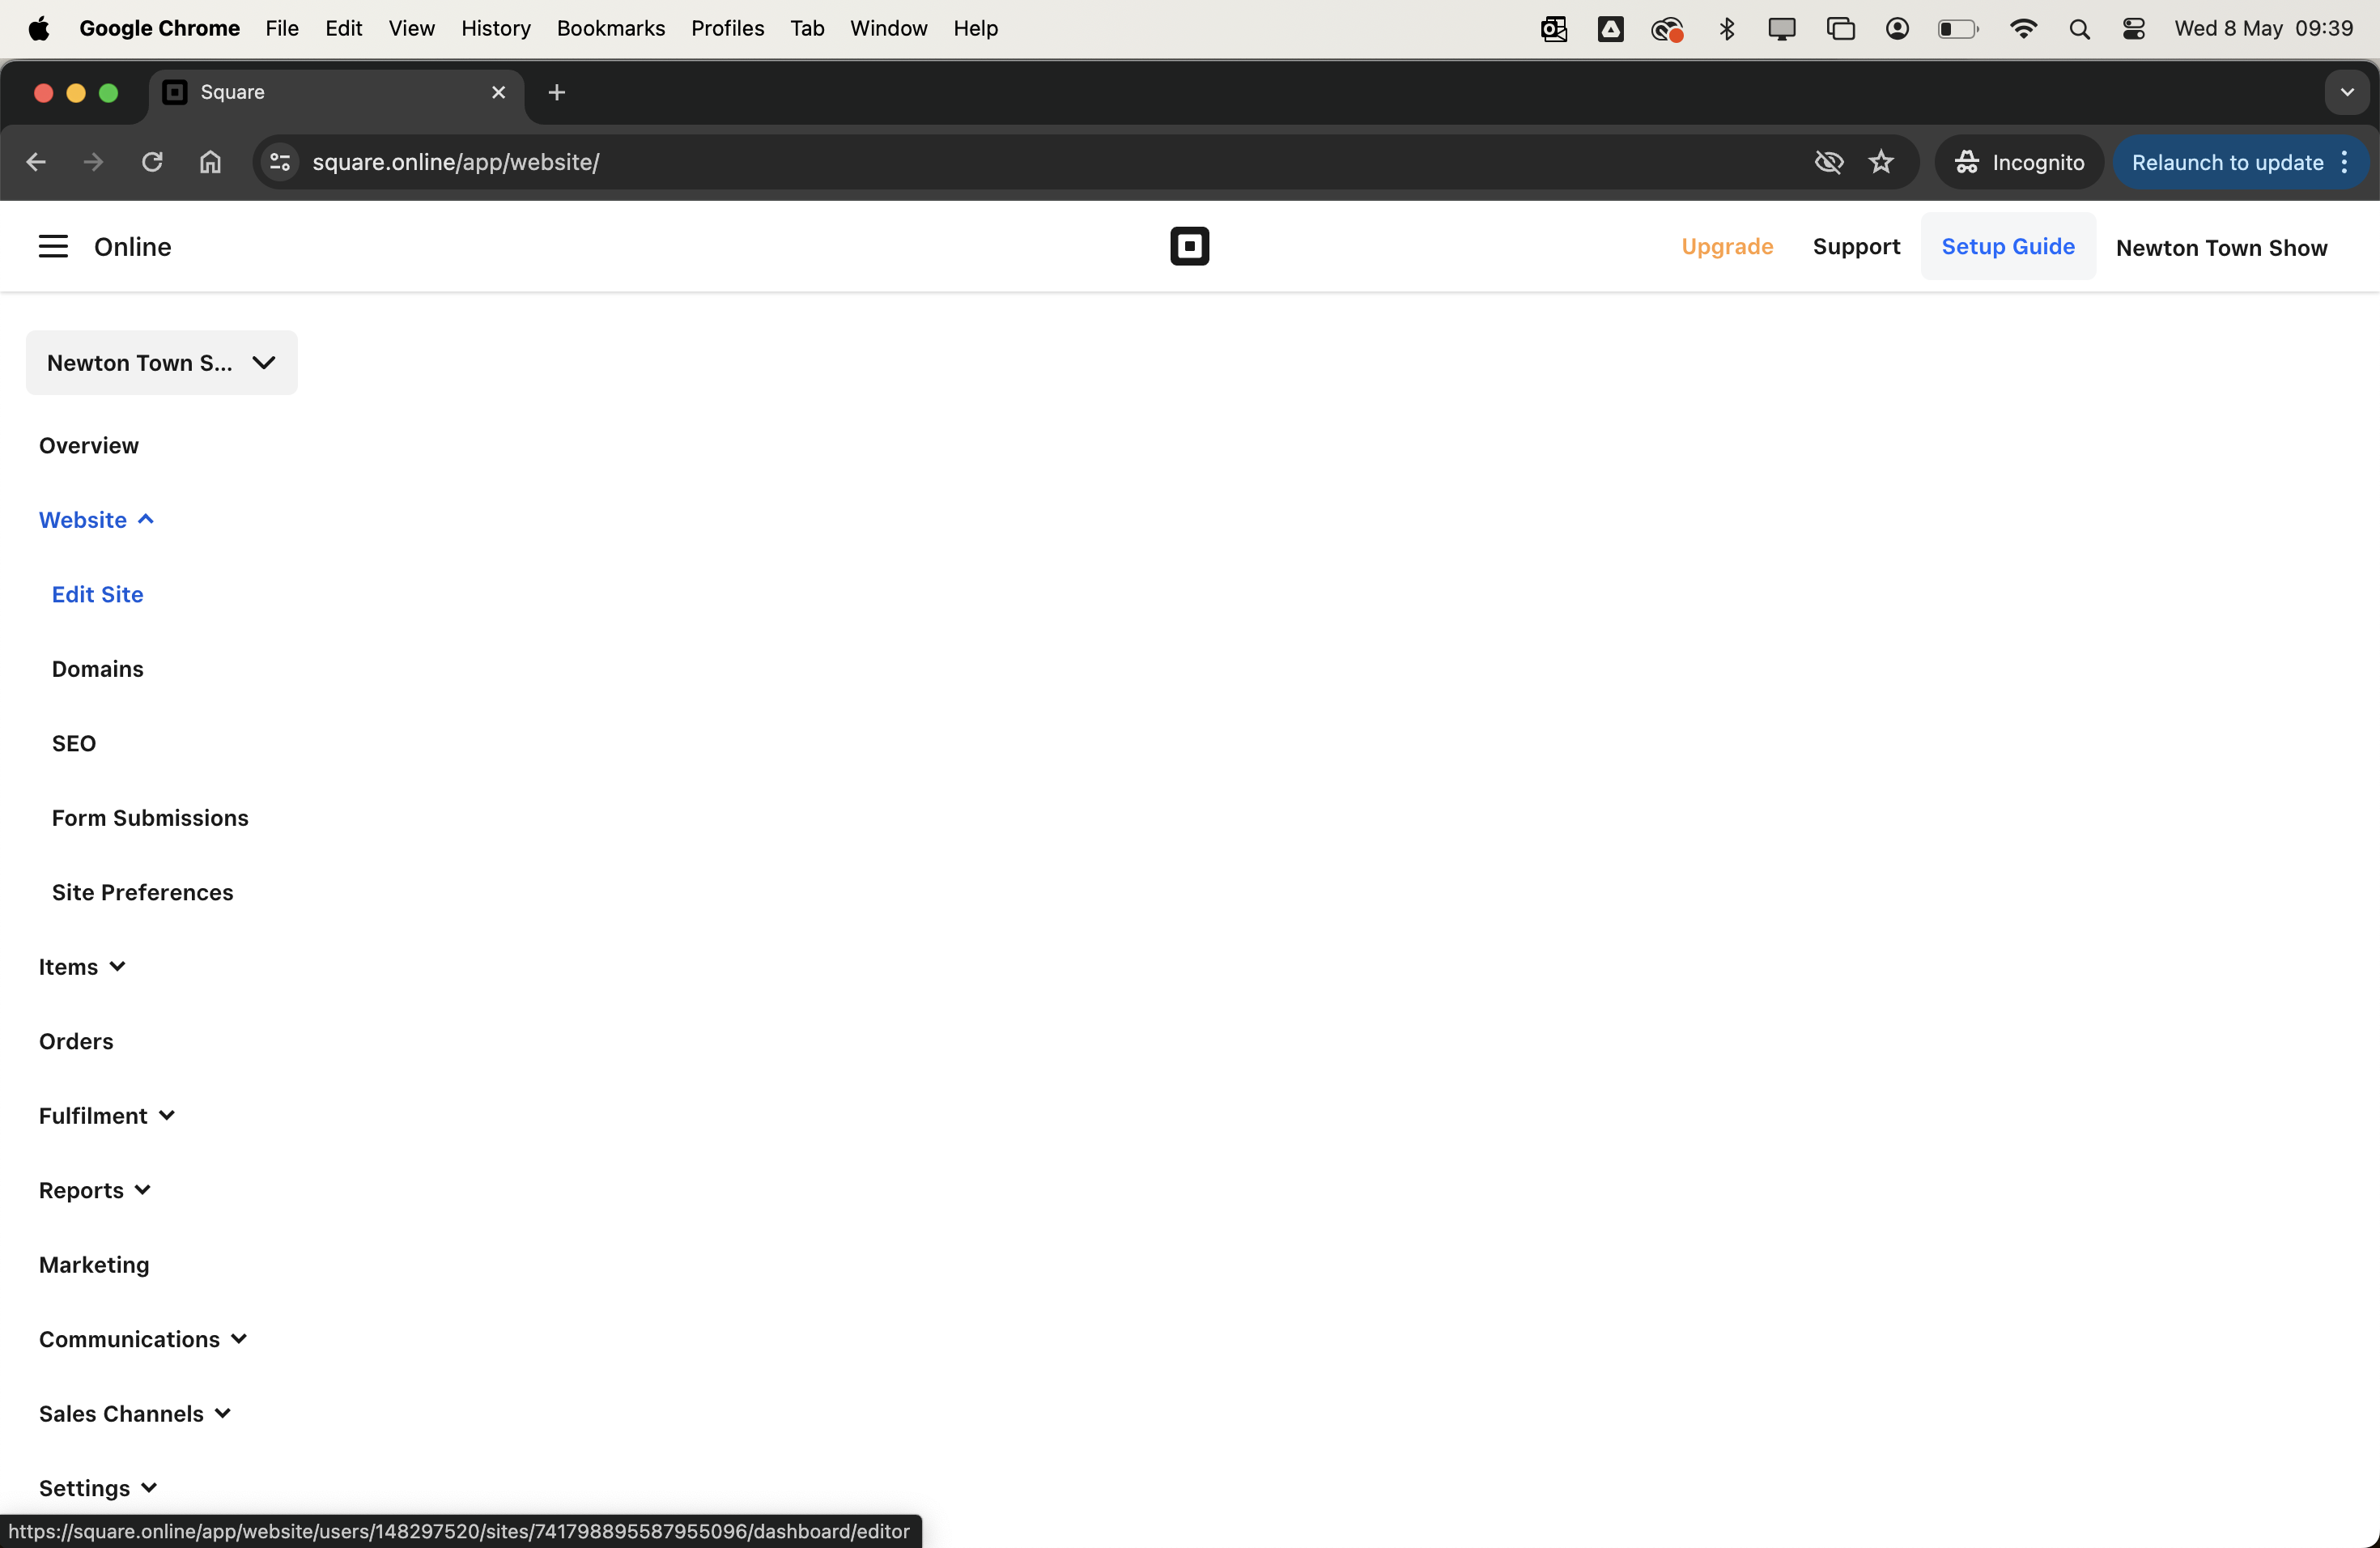
Task: Open the site information icon in address bar
Action: [280, 162]
